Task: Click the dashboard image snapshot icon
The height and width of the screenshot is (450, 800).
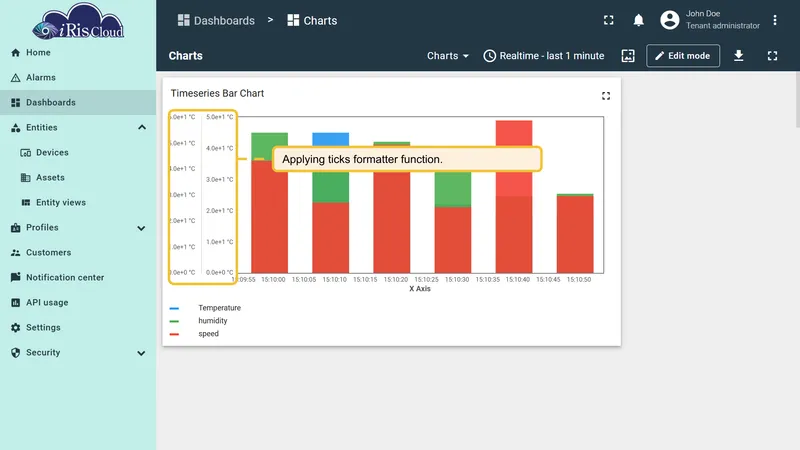Action: [x=628, y=56]
